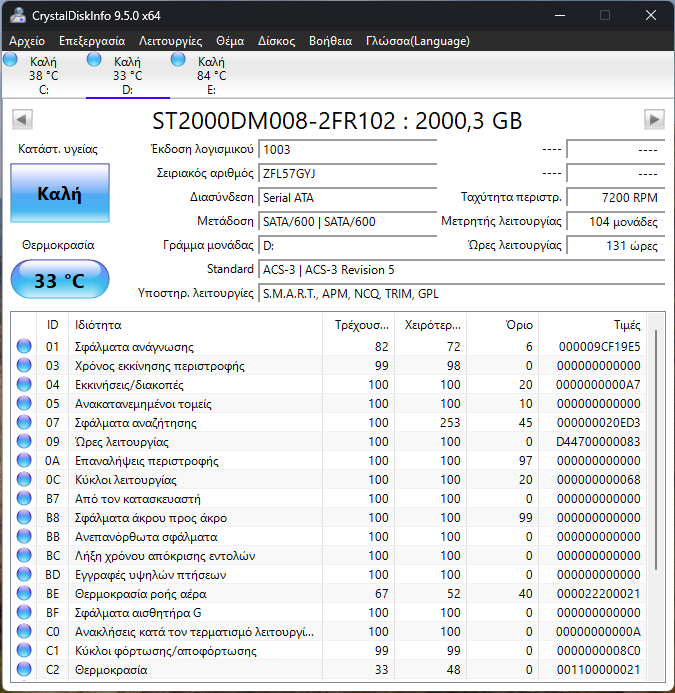Click the Τρέχουσ... column header
The image size is (675, 693).
click(x=358, y=325)
